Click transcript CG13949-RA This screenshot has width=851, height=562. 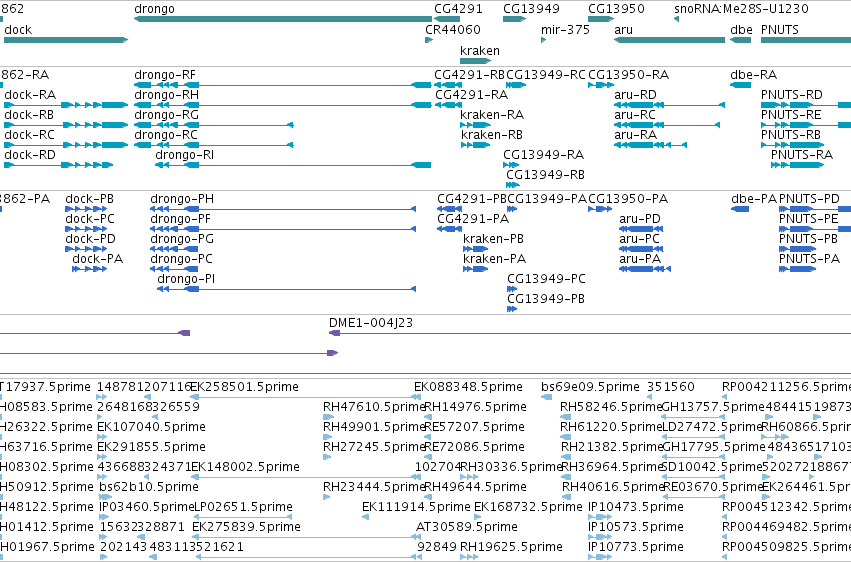click(x=511, y=165)
